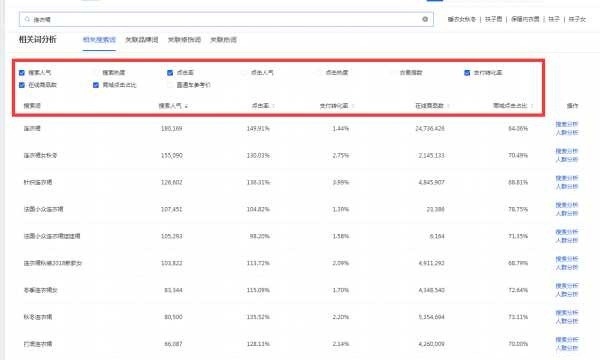
Task: Open 人群分析 for the 2,145,133 row
Action: pyautogui.click(x=567, y=159)
